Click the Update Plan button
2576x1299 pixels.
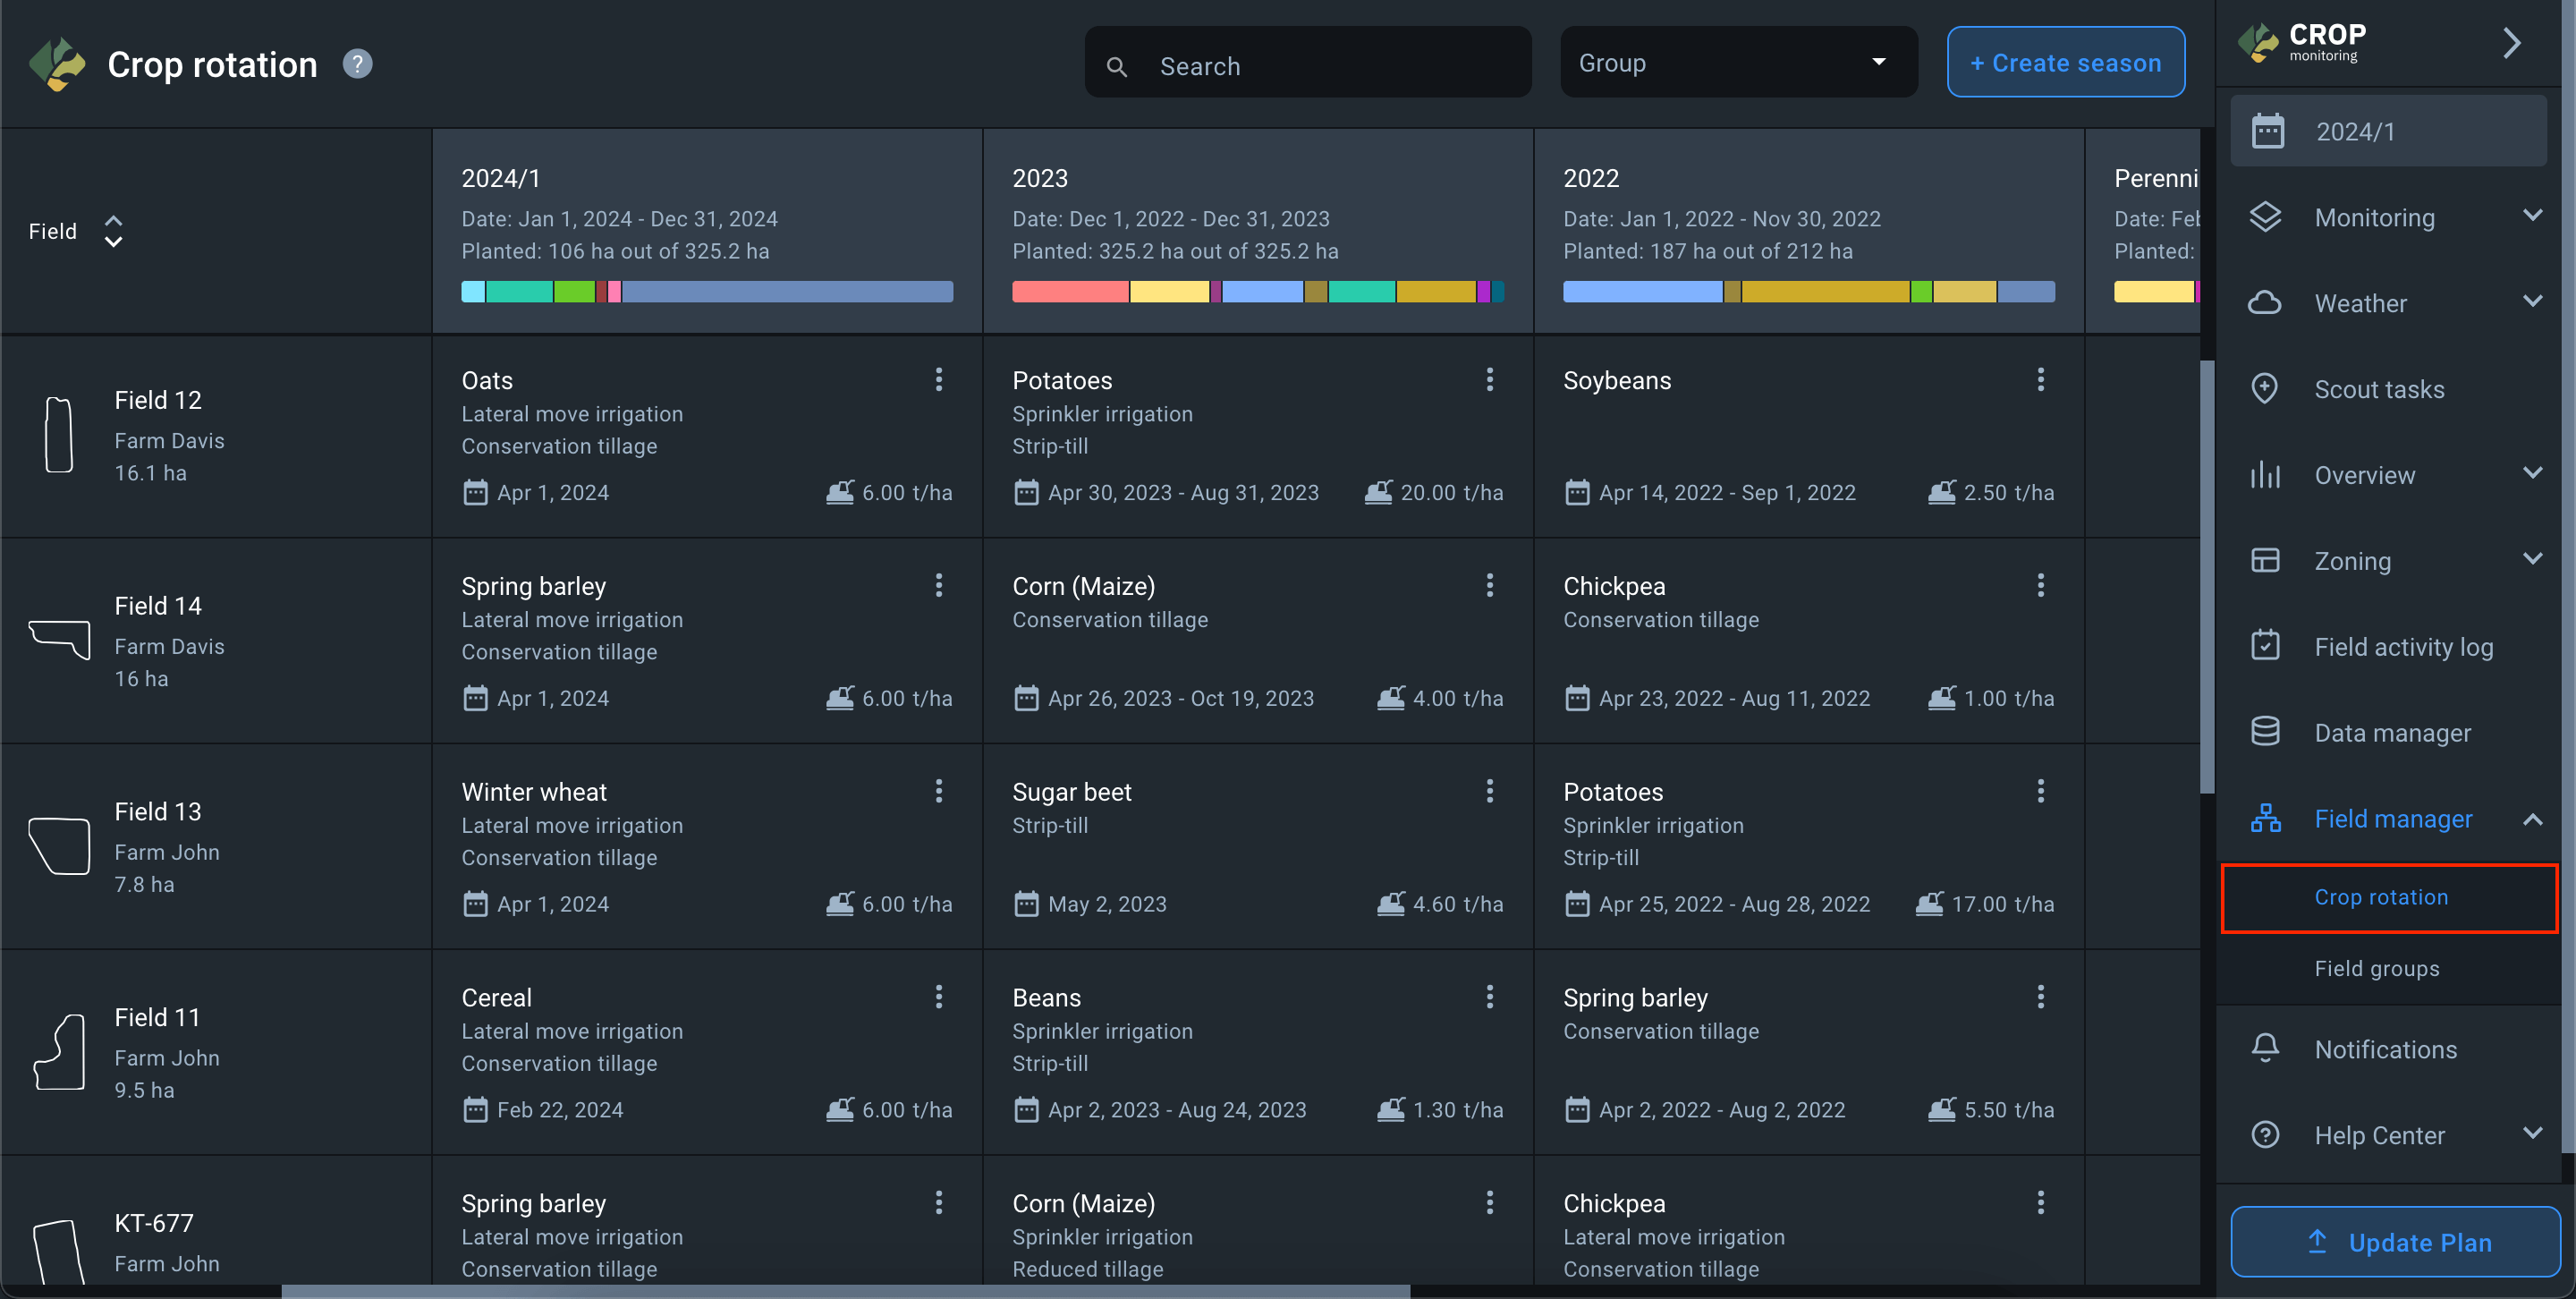[2395, 1242]
